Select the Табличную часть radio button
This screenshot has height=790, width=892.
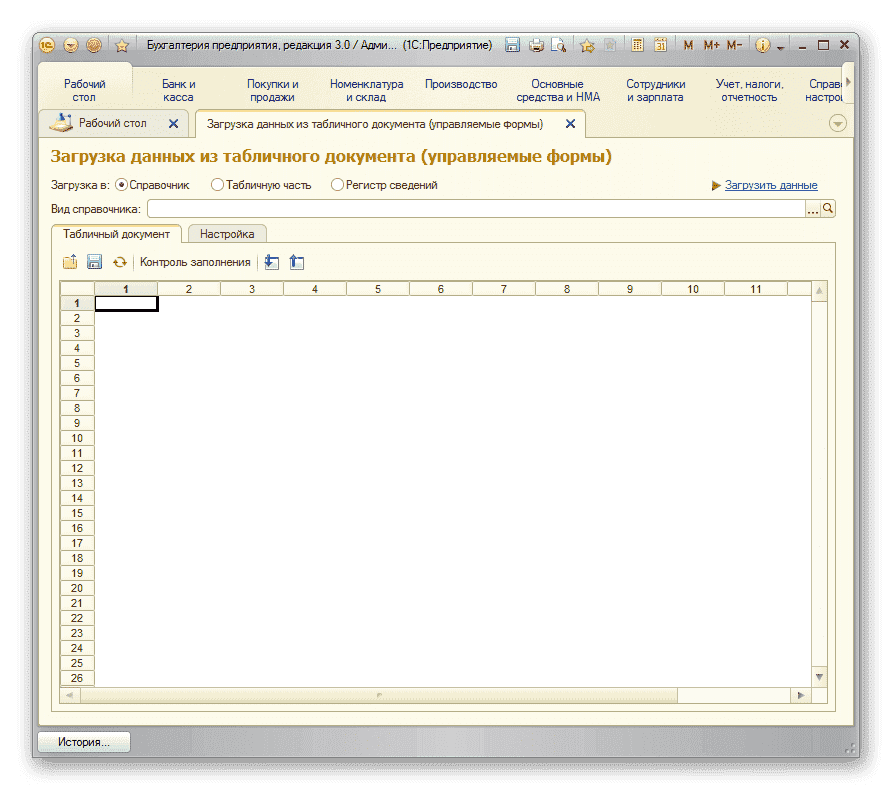(217, 184)
